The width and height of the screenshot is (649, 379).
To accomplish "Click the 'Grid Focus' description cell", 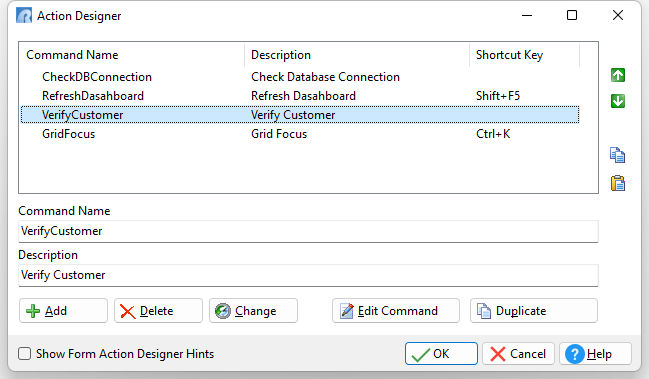I will 279,134.
